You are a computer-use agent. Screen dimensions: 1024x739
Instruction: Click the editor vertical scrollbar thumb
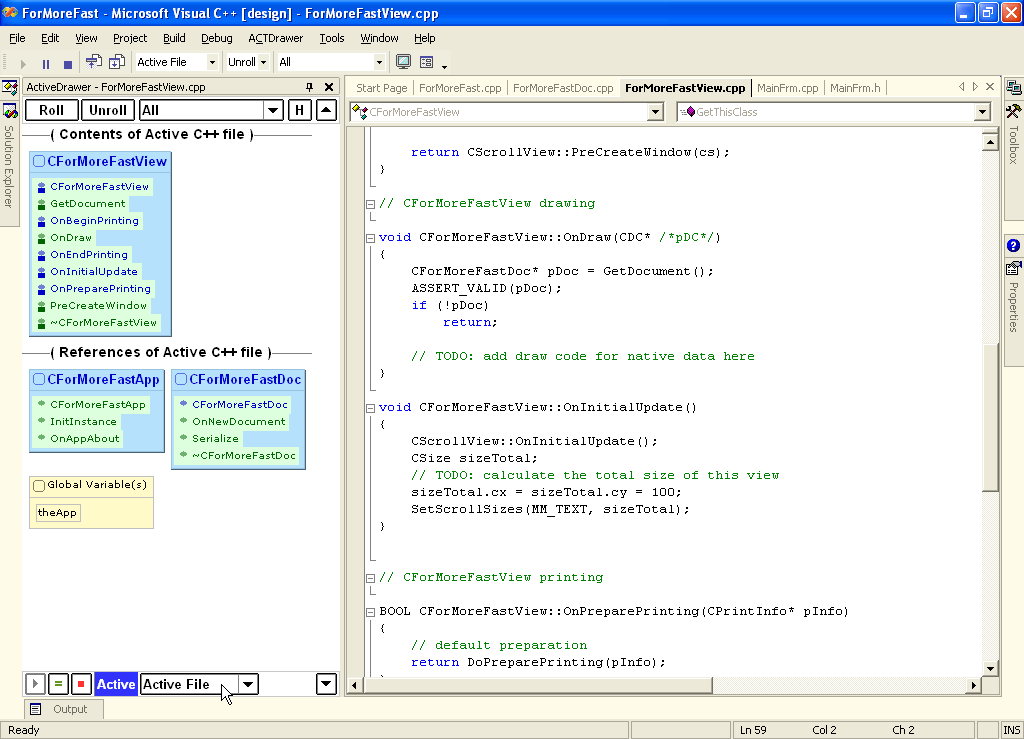[x=990, y=418]
